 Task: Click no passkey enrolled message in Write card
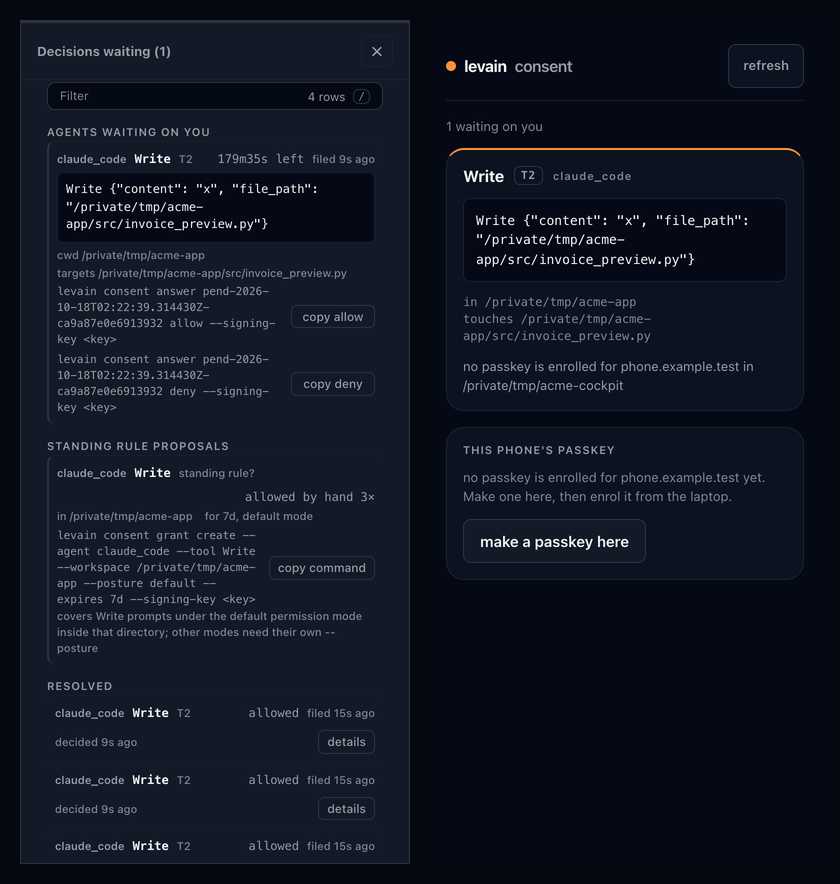[x=608, y=376]
